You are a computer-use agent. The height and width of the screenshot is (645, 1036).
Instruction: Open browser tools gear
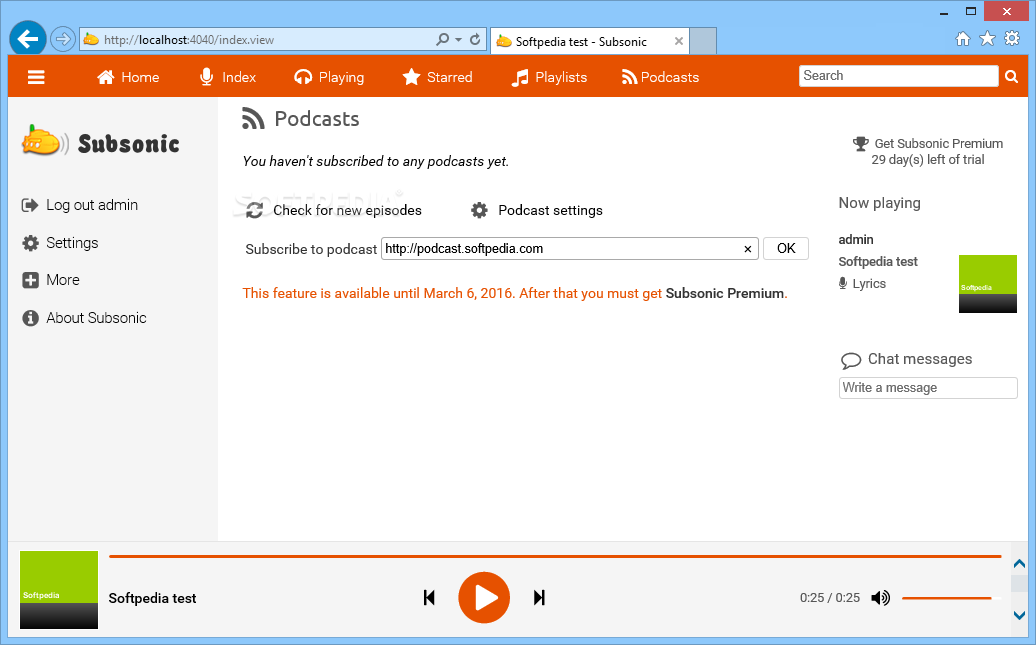1012,38
